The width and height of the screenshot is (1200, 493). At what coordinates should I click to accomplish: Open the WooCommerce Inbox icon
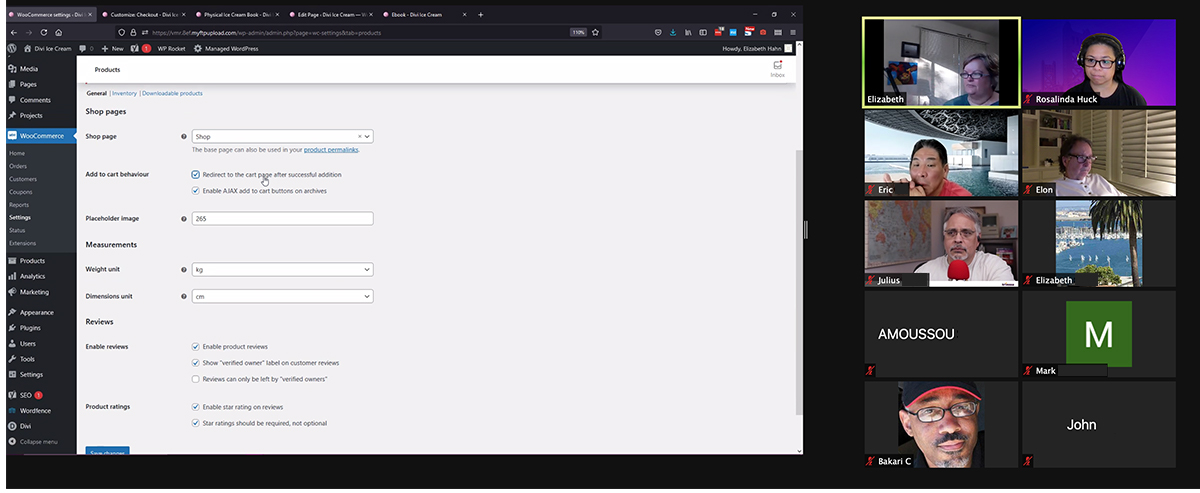(777, 68)
